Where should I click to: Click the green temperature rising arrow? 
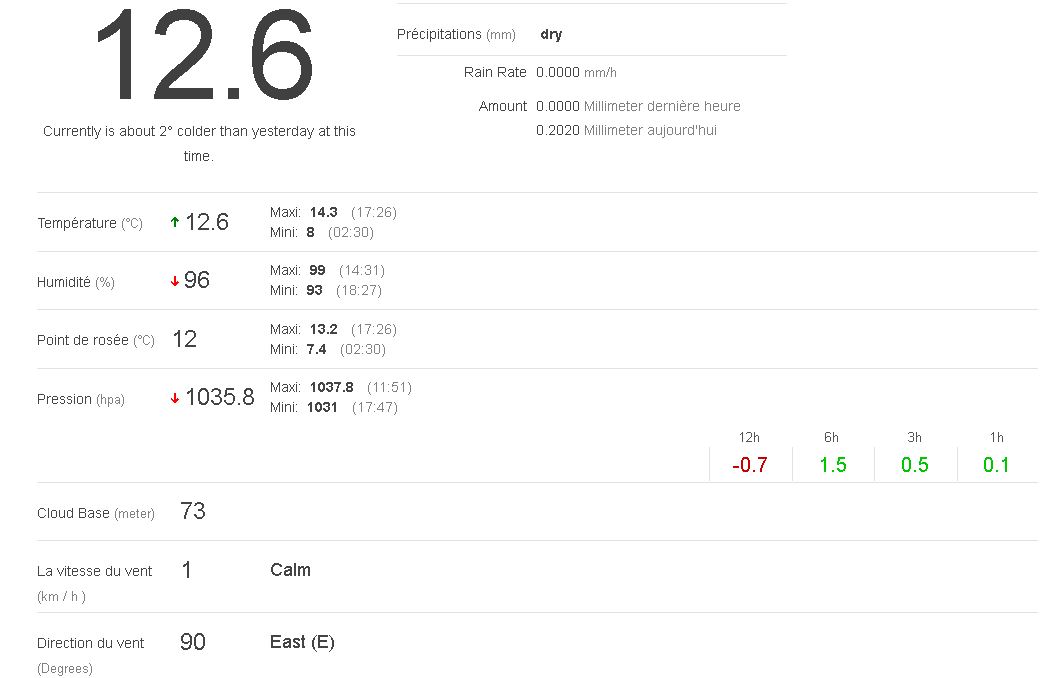[x=175, y=223]
